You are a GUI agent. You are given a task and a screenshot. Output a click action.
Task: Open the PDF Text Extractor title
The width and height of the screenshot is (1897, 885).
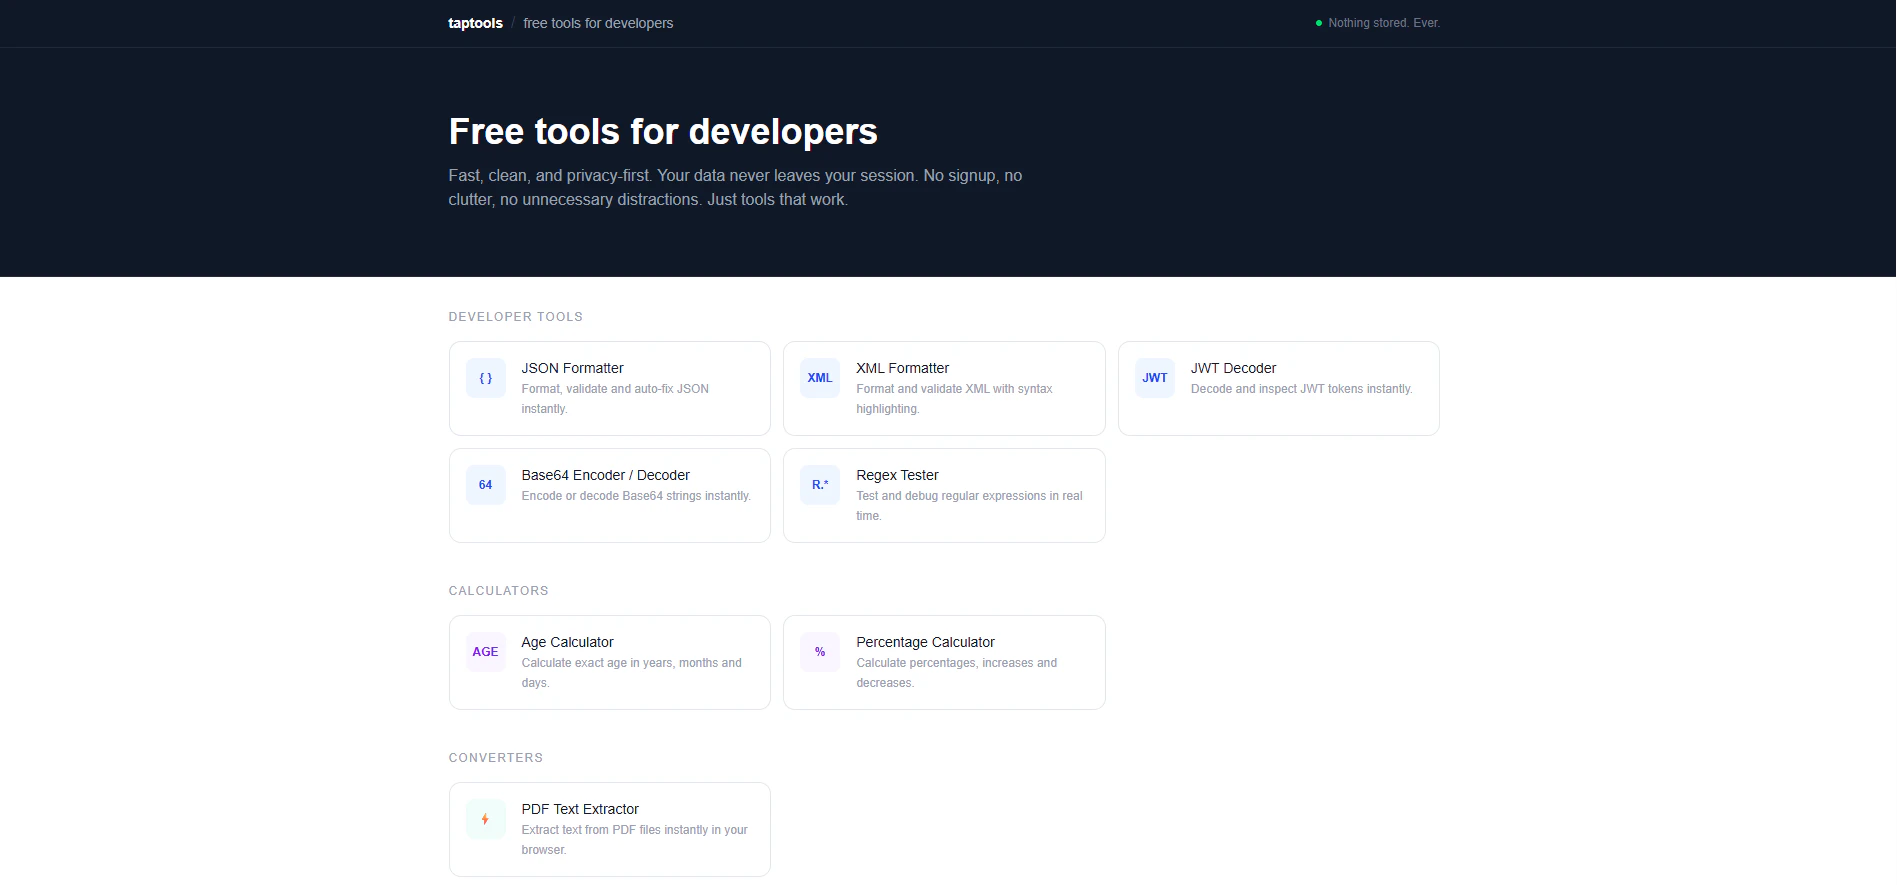point(580,809)
